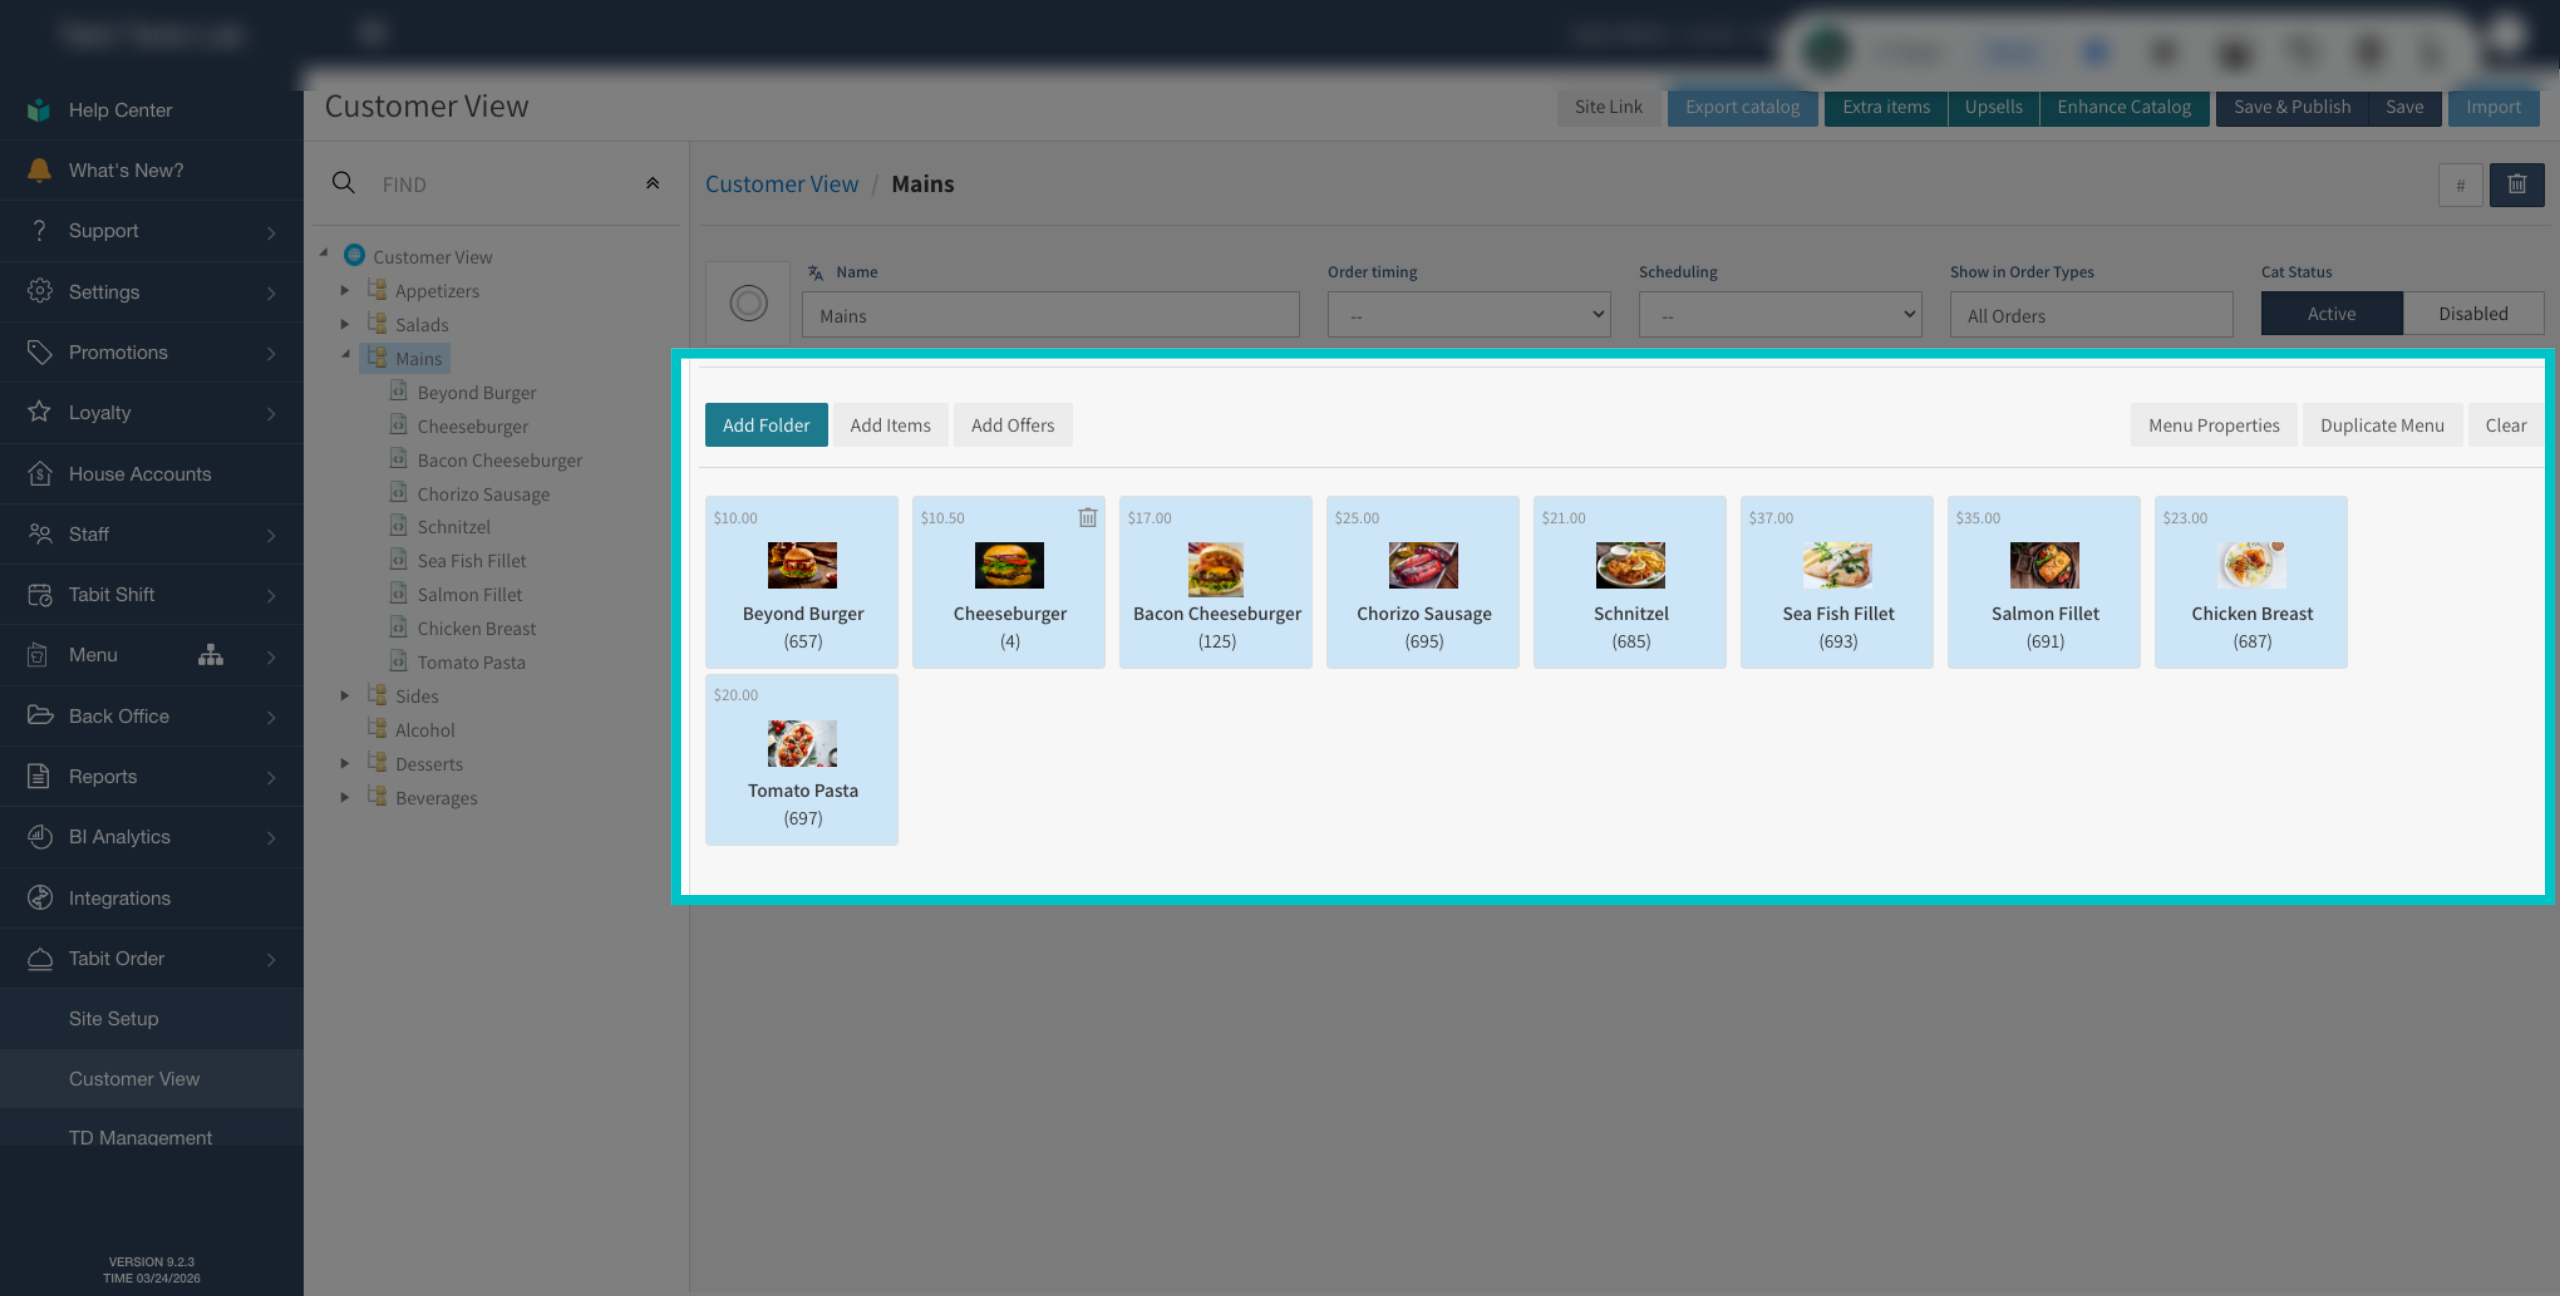Click the Integrations icon in sidebar
This screenshot has height=1296, width=2560.
[x=39, y=898]
